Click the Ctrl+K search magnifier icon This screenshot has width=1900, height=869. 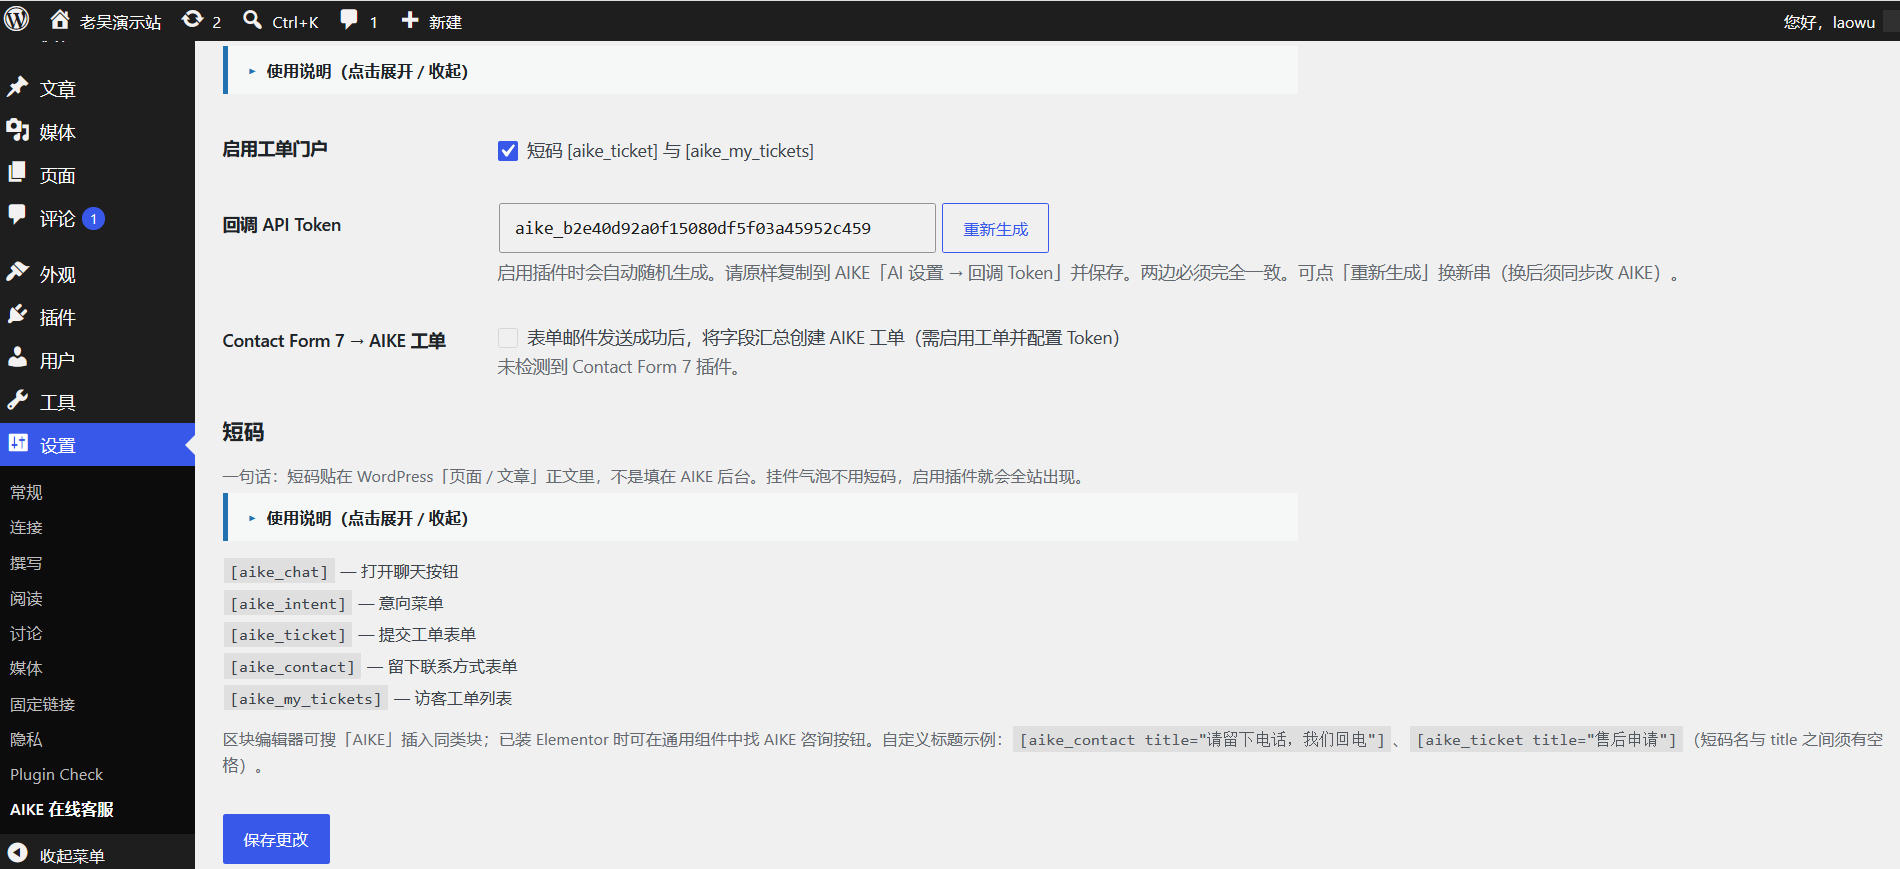tap(253, 20)
